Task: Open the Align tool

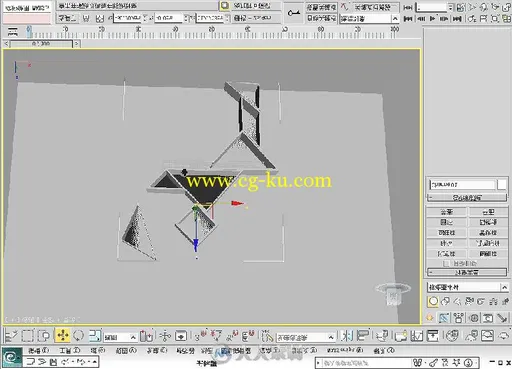Action: (363, 336)
